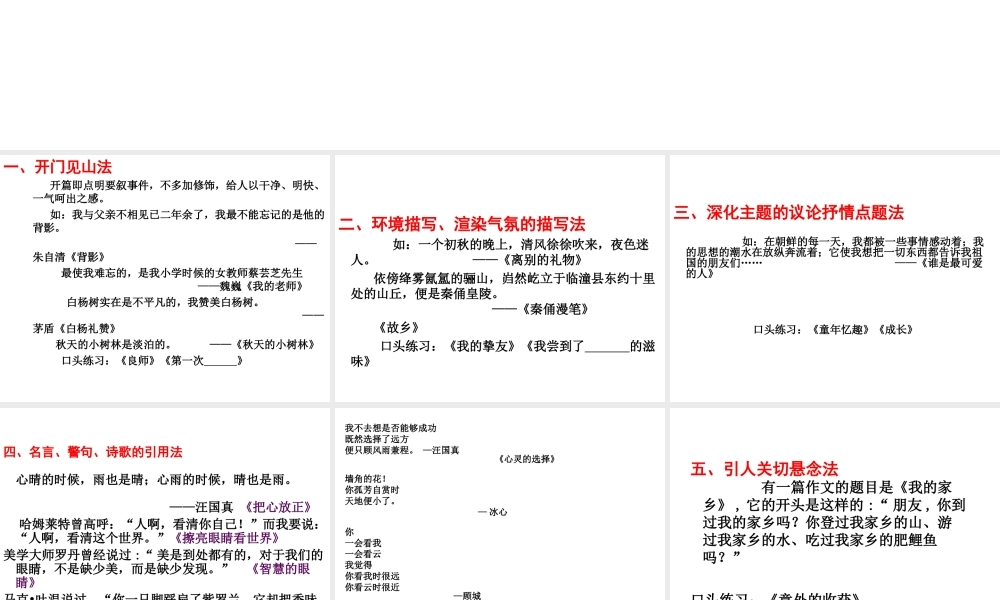This screenshot has height=600, width=1000.
Task: Select the slide titled 二、环境描写、渲染气氛的描写法
Action: click(x=500, y=277)
